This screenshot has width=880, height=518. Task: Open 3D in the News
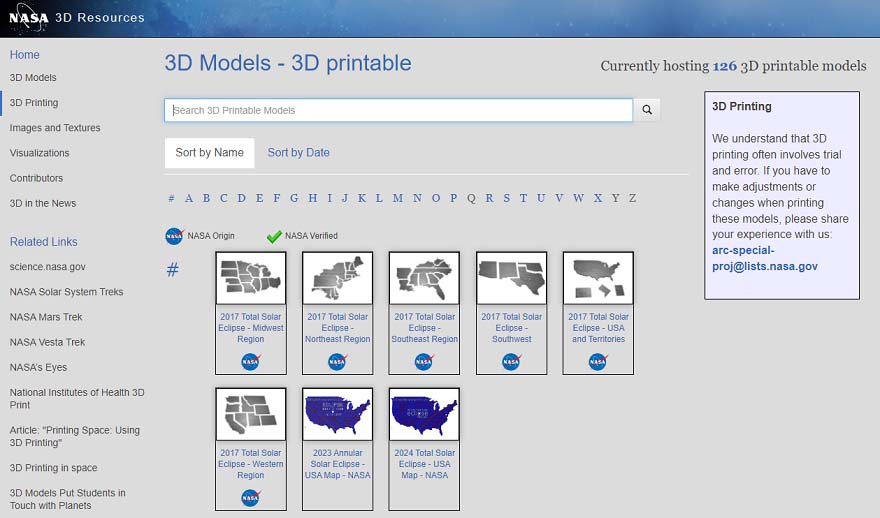click(43, 203)
